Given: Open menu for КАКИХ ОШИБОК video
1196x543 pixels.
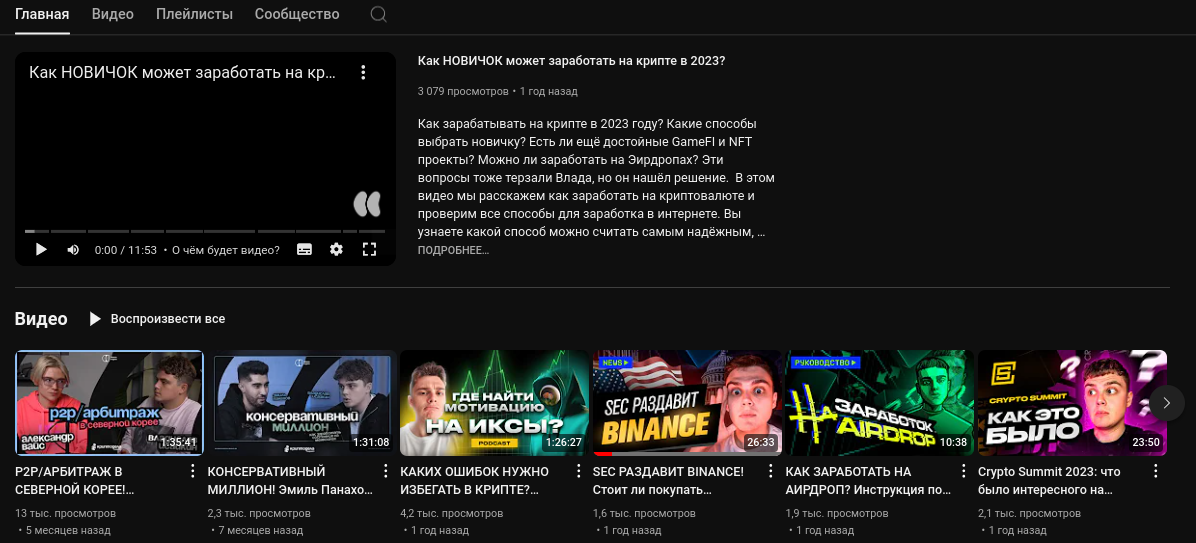Looking at the screenshot, I should click(x=578, y=471).
